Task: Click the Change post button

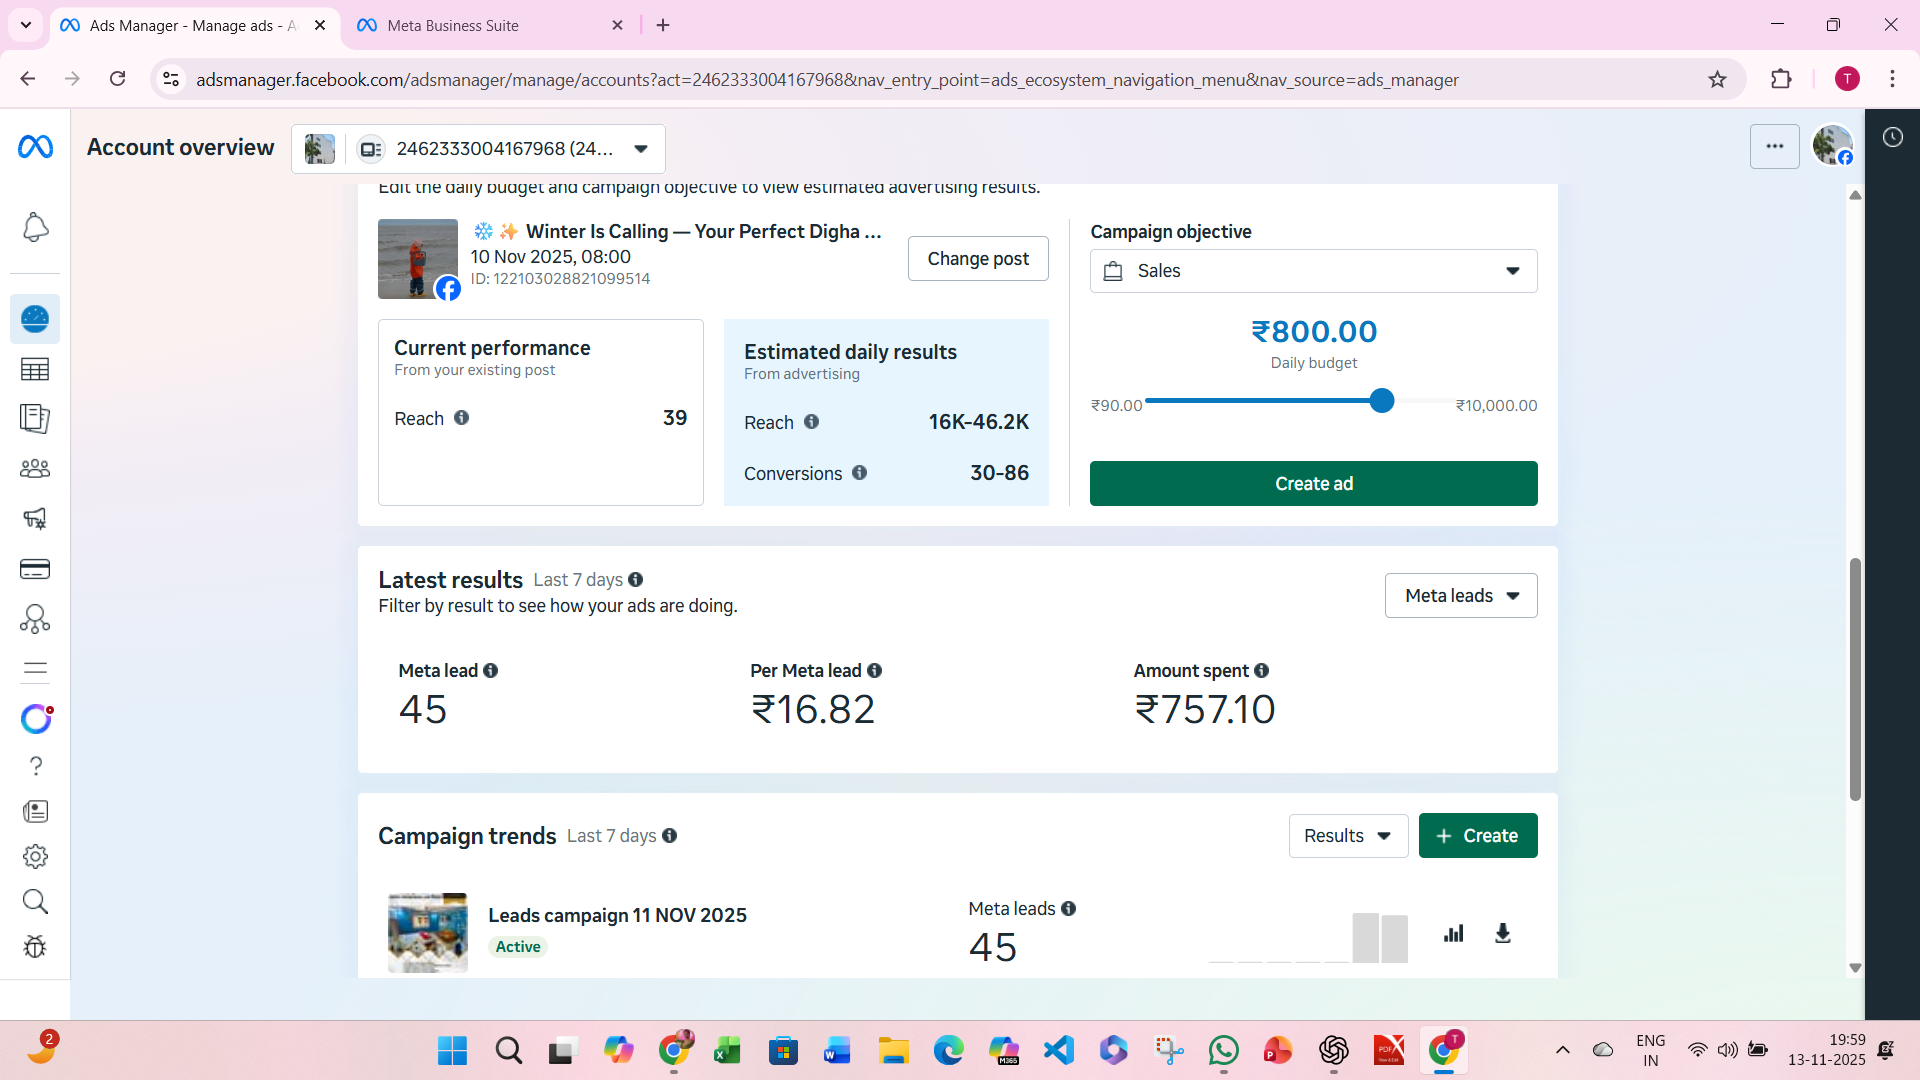Action: [x=978, y=259]
